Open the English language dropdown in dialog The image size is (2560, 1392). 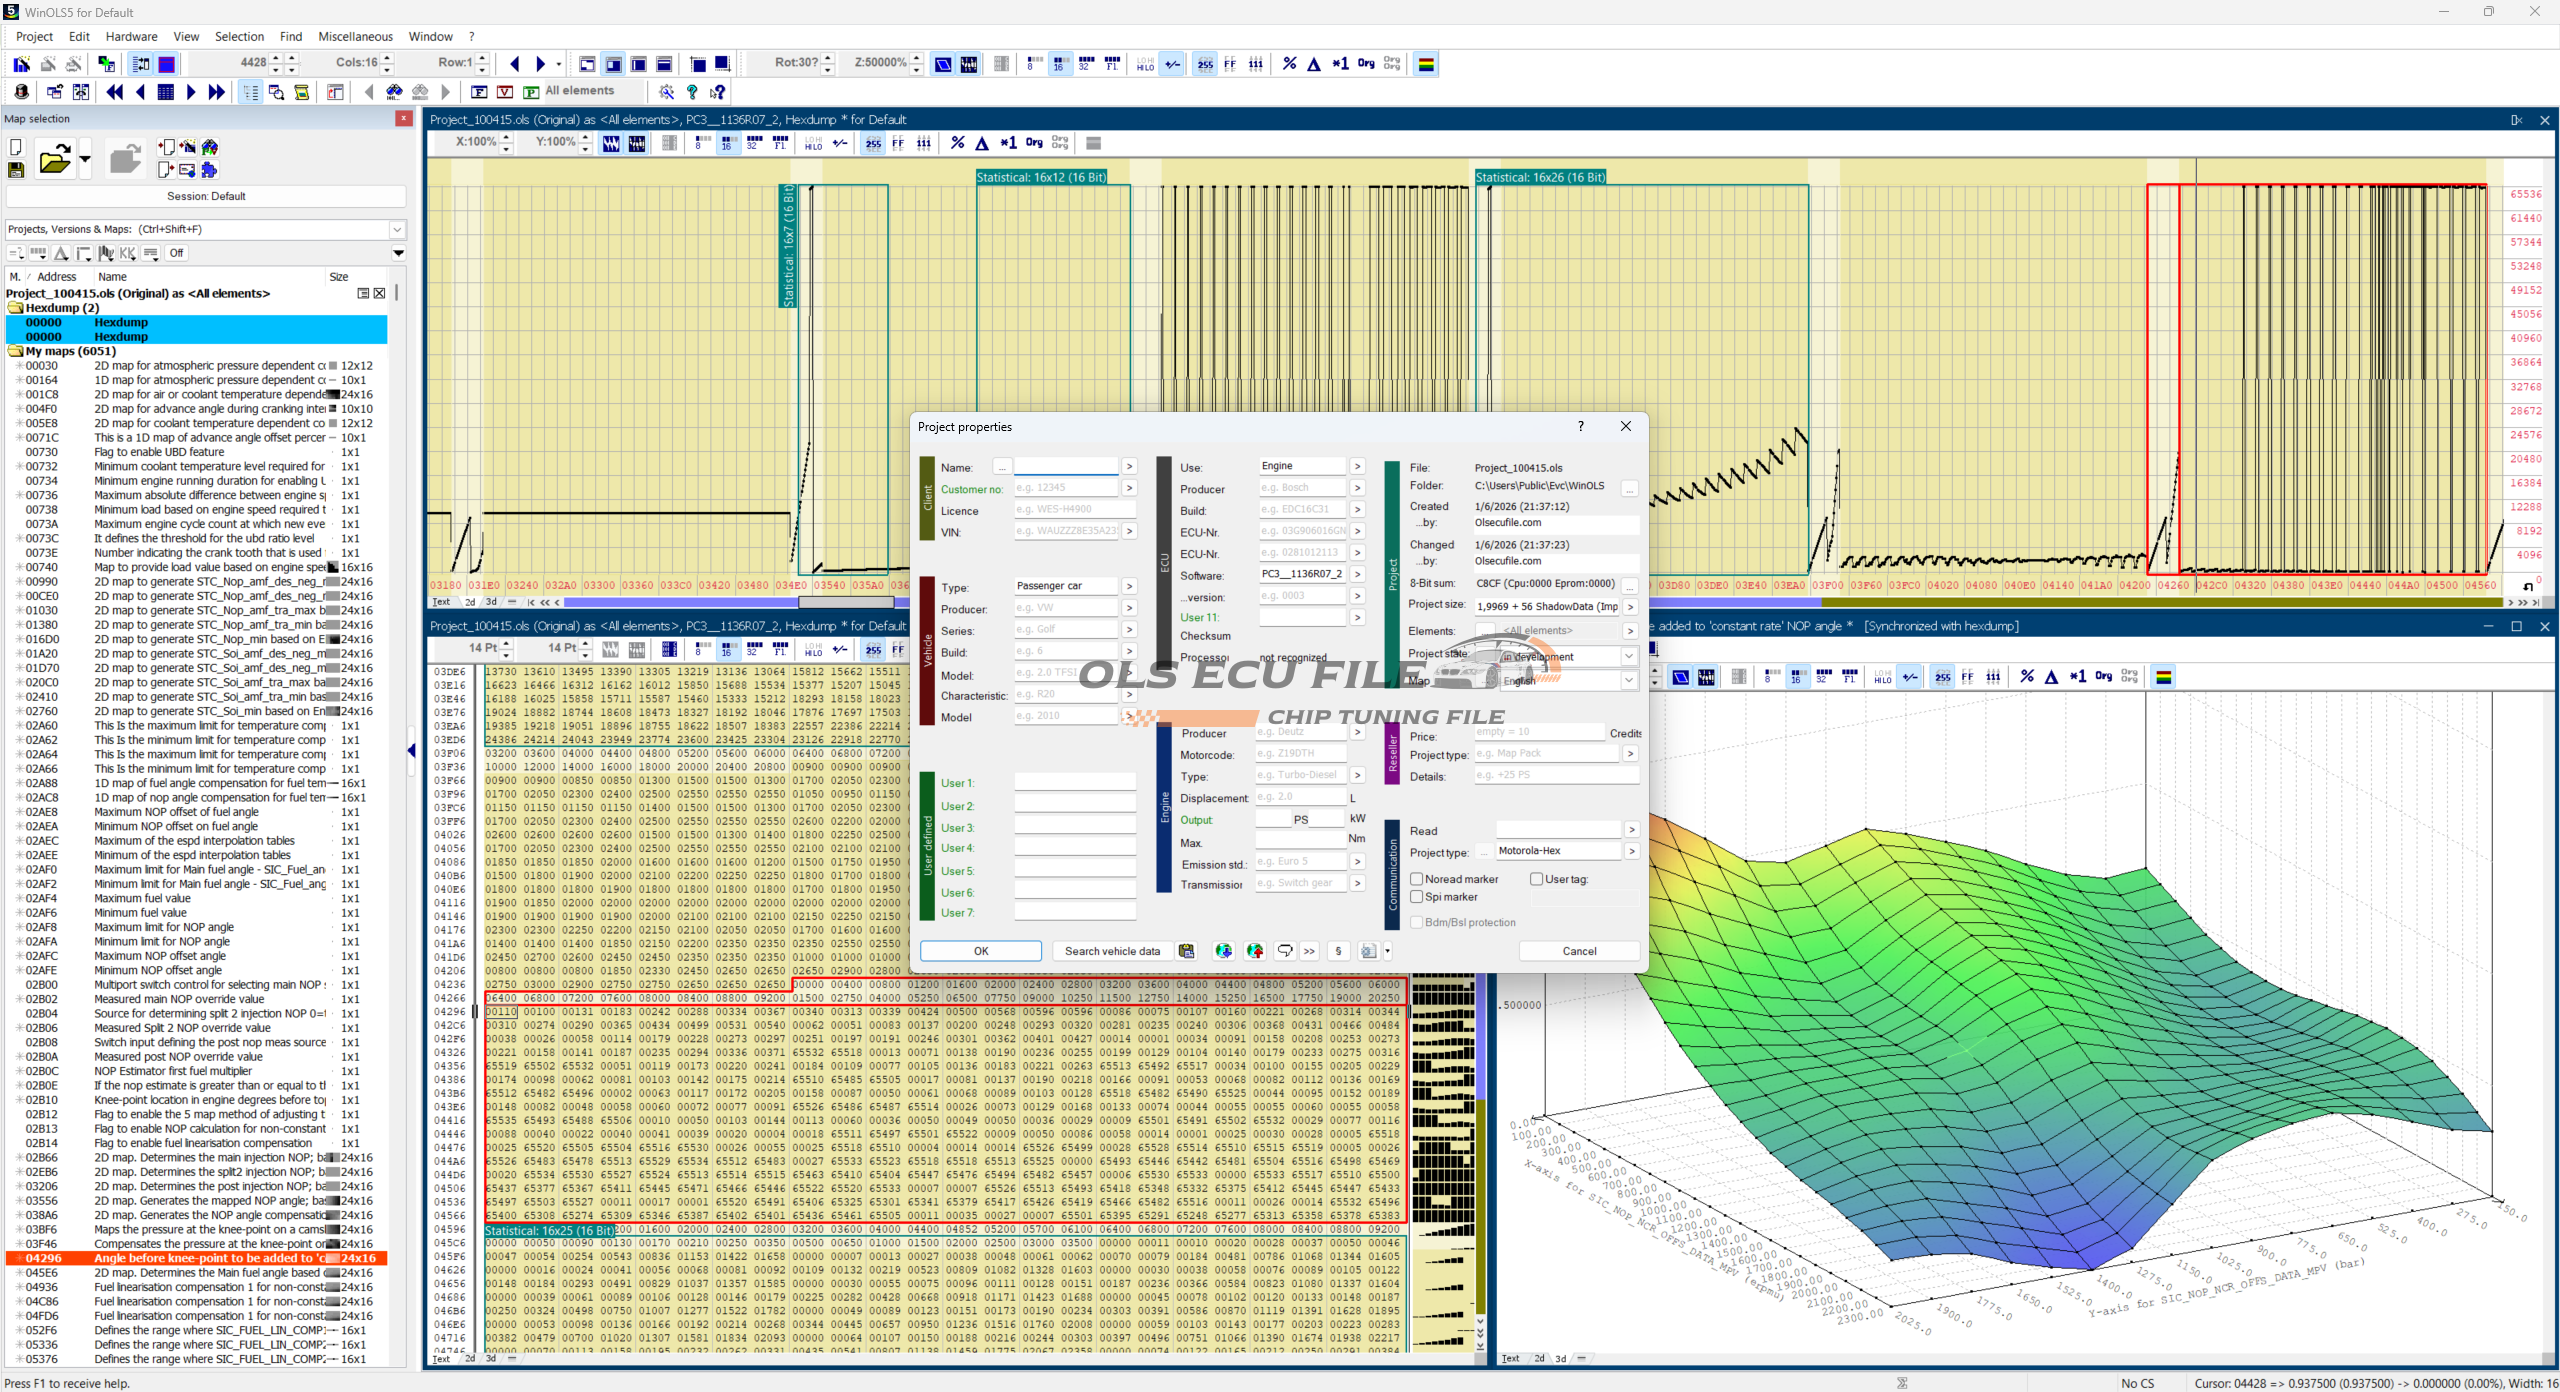pos(1628,680)
